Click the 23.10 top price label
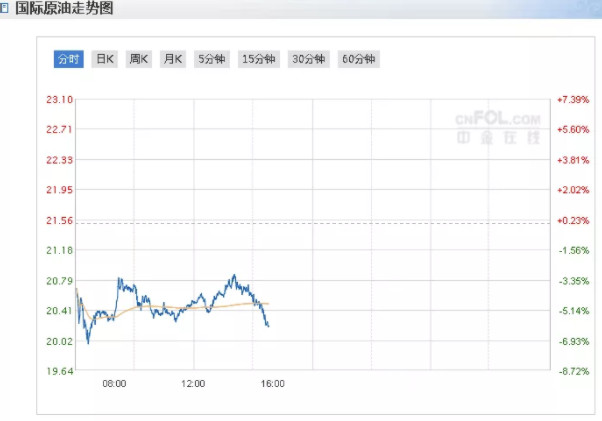 tap(60, 100)
